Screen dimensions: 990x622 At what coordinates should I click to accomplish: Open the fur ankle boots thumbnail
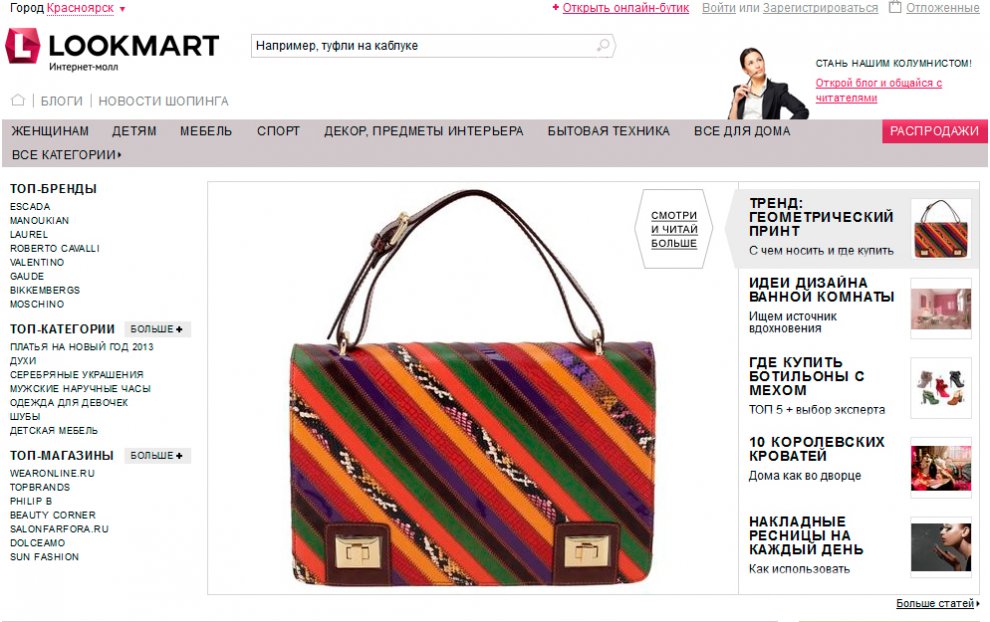[x=941, y=388]
